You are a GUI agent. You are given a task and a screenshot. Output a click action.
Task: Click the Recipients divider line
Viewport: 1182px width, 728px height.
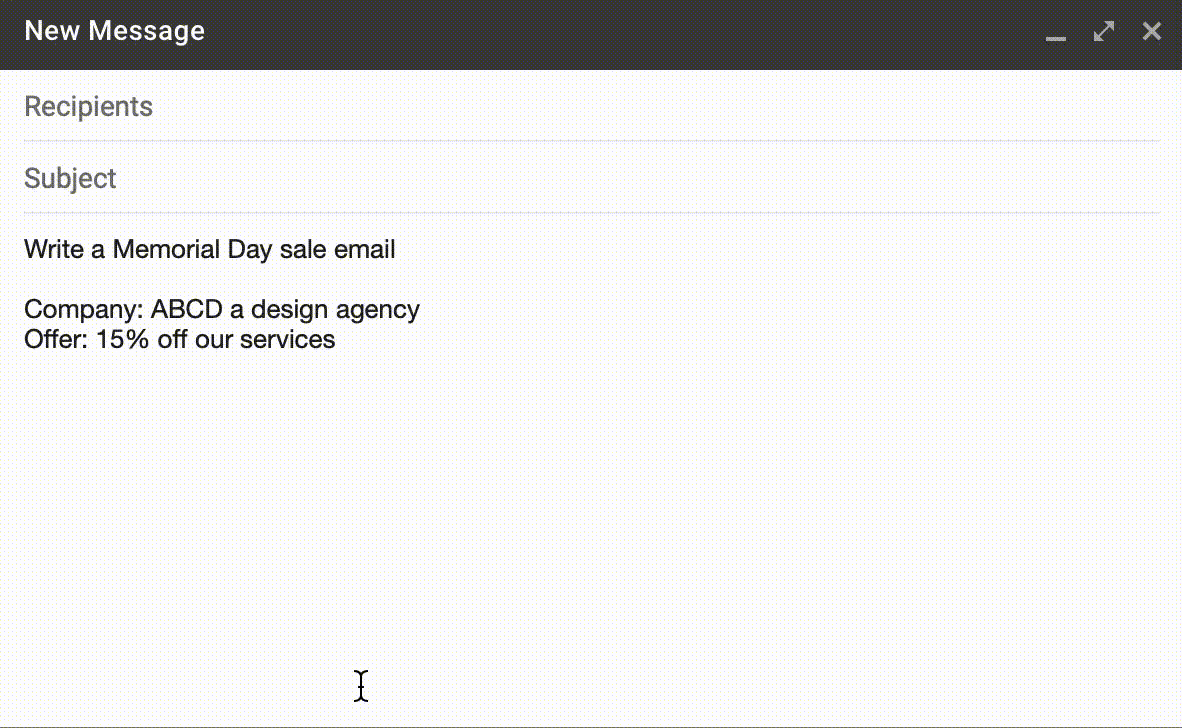(590, 141)
